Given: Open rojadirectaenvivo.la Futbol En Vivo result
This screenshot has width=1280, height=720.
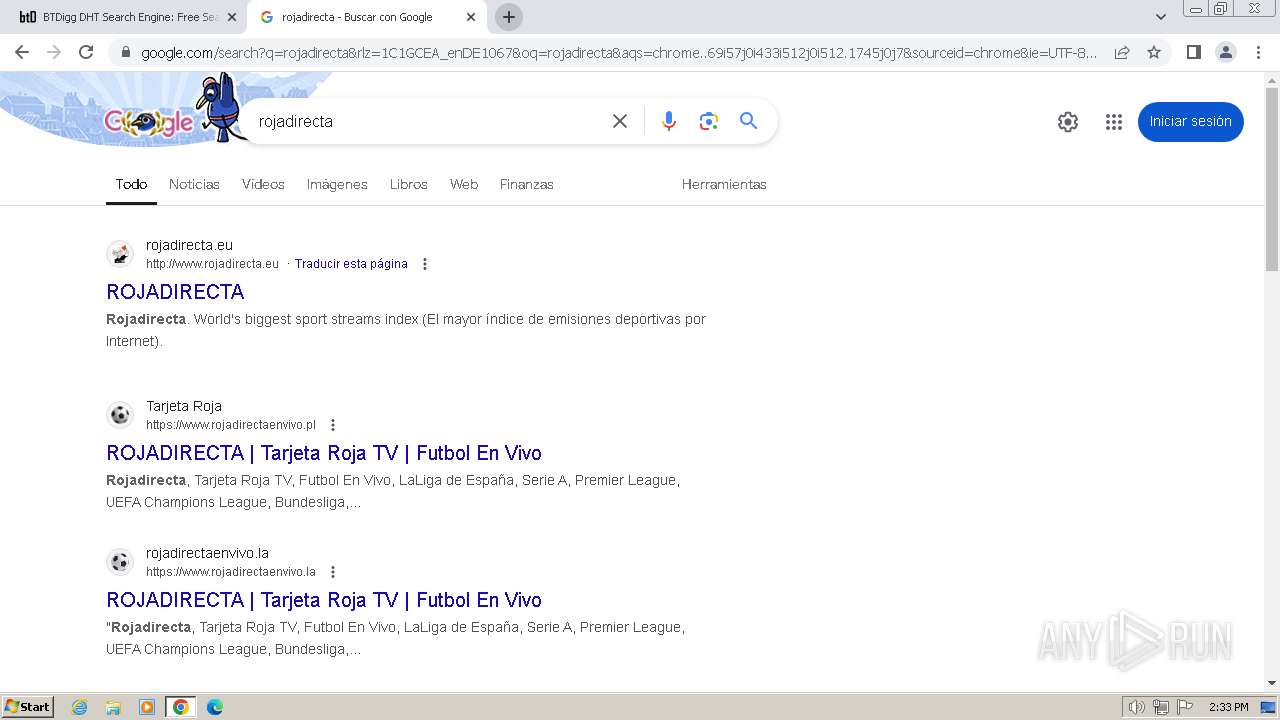Looking at the screenshot, I should 324,600.
